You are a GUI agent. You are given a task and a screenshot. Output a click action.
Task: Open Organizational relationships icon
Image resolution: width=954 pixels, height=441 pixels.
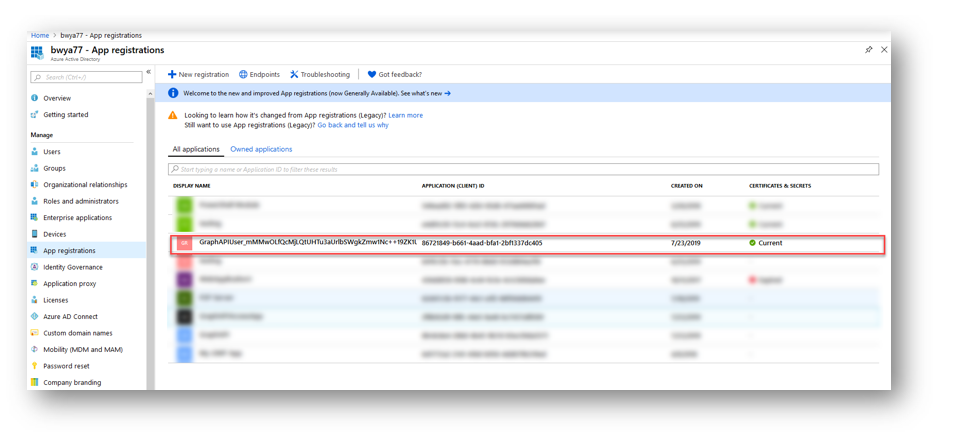click(35, 184)
